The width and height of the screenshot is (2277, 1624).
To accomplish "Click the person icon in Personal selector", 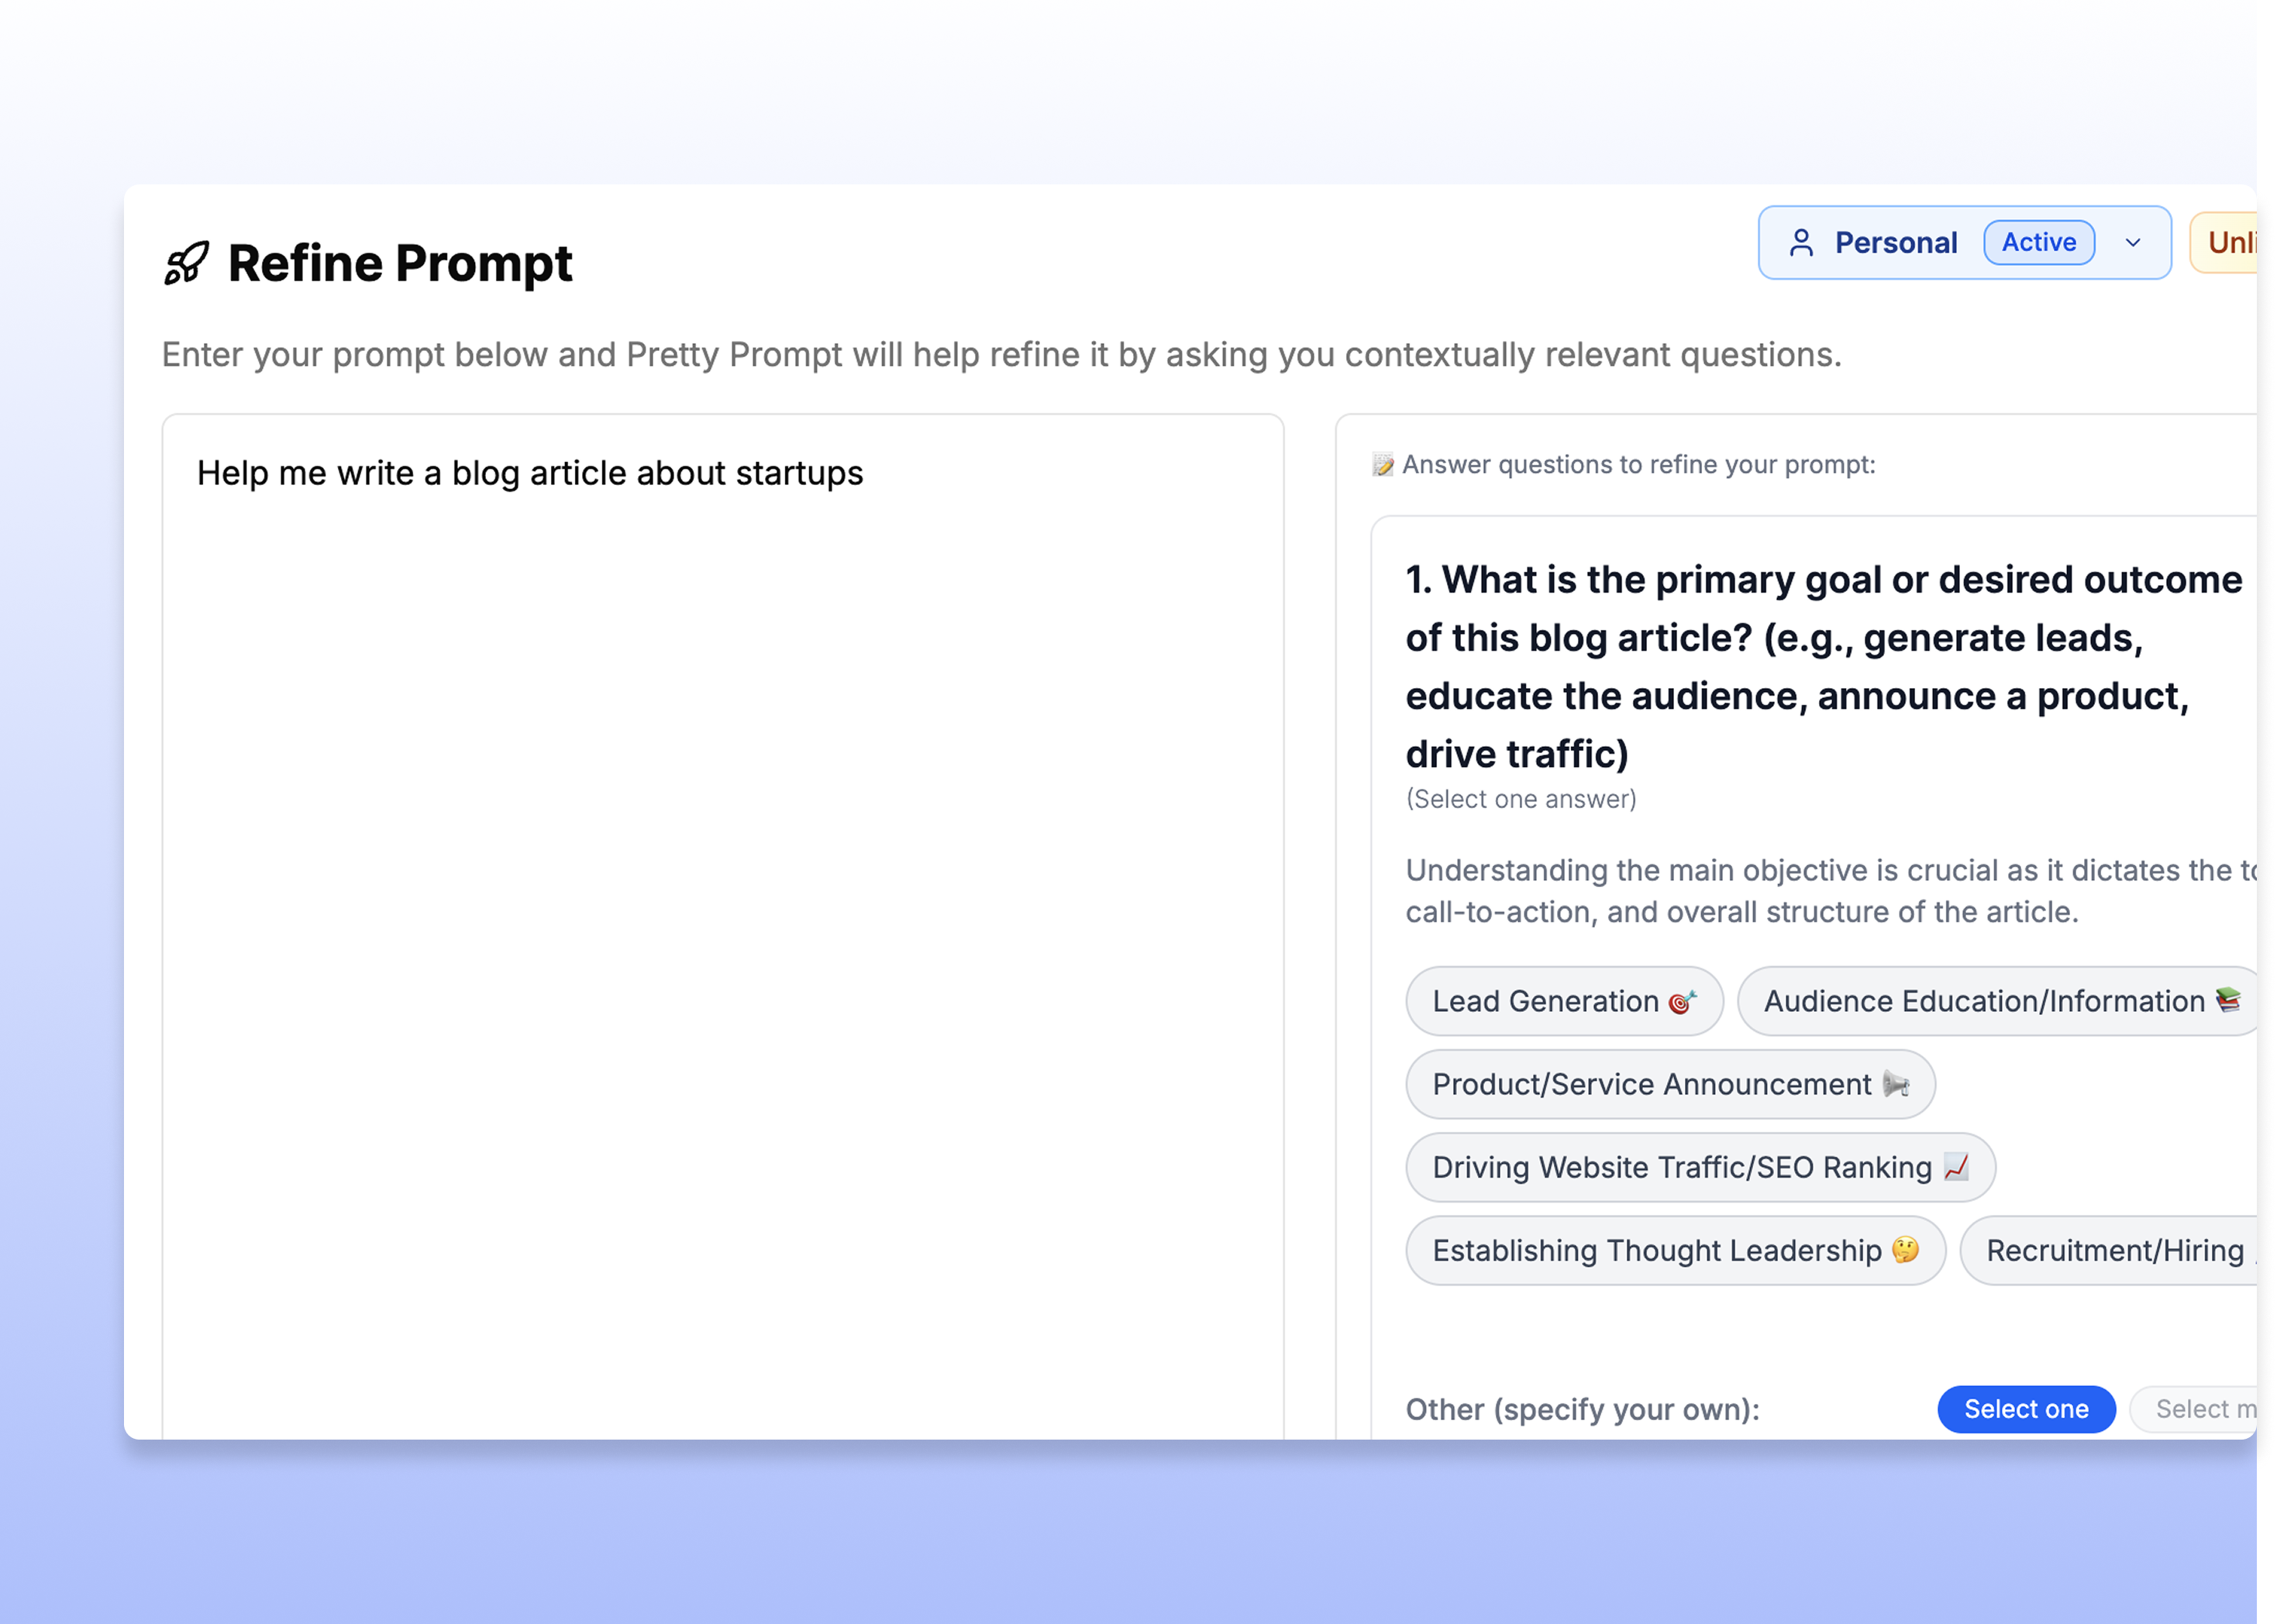I will point(1801,243).
